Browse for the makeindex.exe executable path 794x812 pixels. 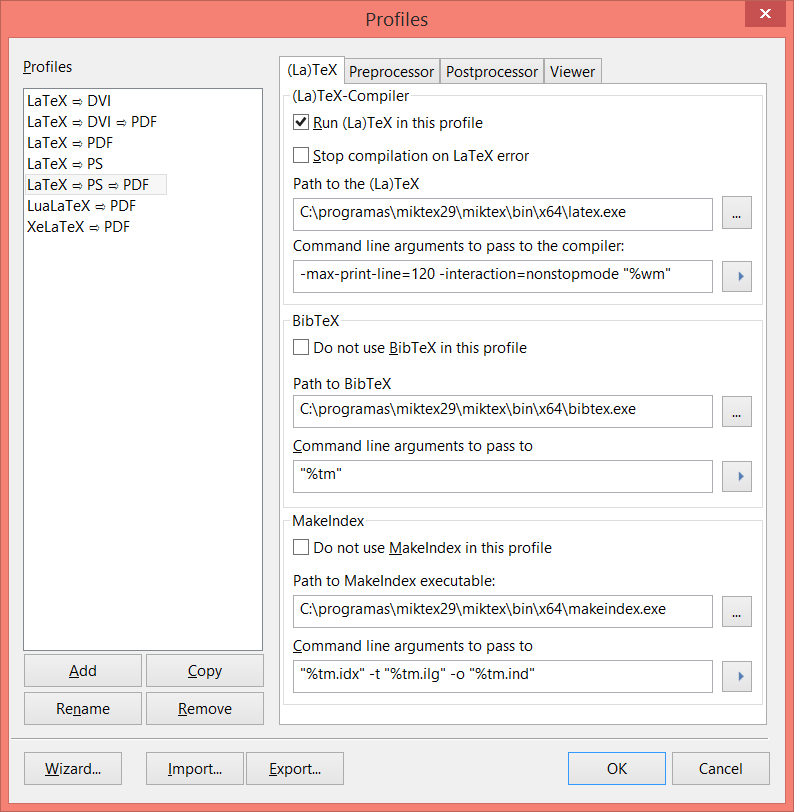coord(736,611)
